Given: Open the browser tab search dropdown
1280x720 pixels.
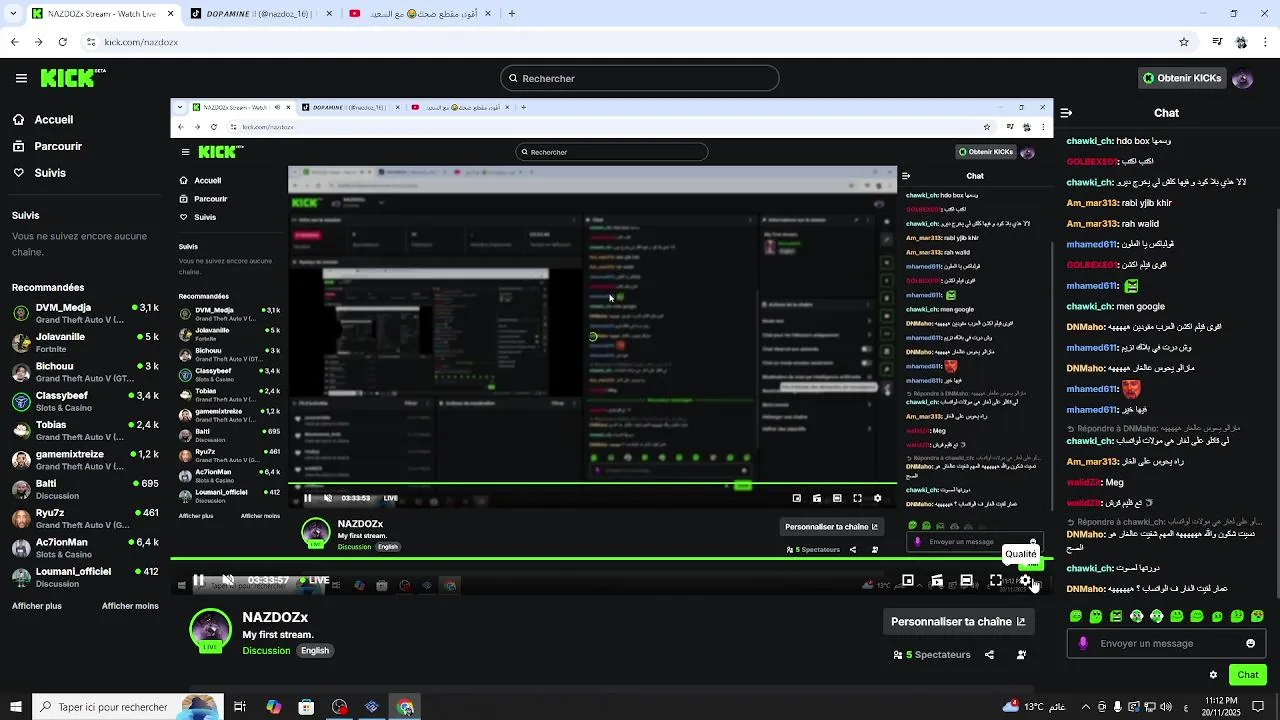Looking at the screenshot, I should (15, 14).
